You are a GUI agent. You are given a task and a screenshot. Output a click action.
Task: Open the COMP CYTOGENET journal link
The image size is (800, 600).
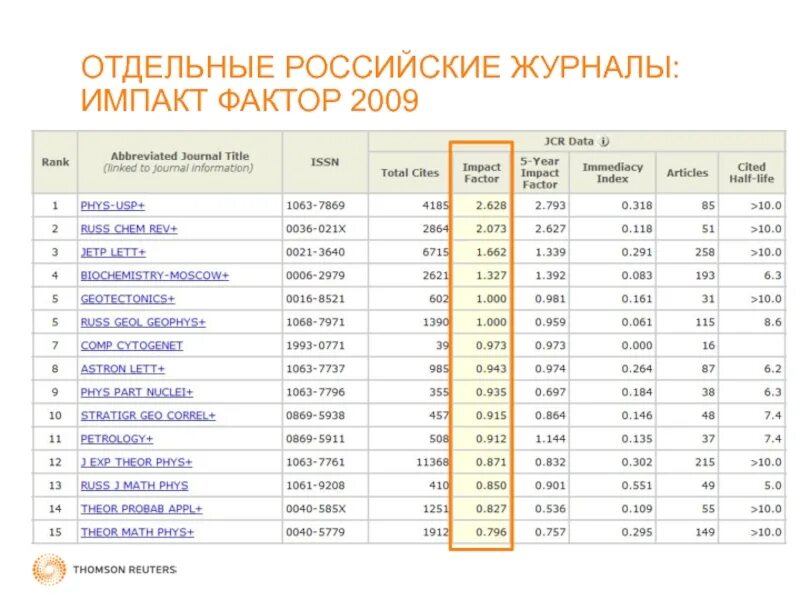[132, 346]
